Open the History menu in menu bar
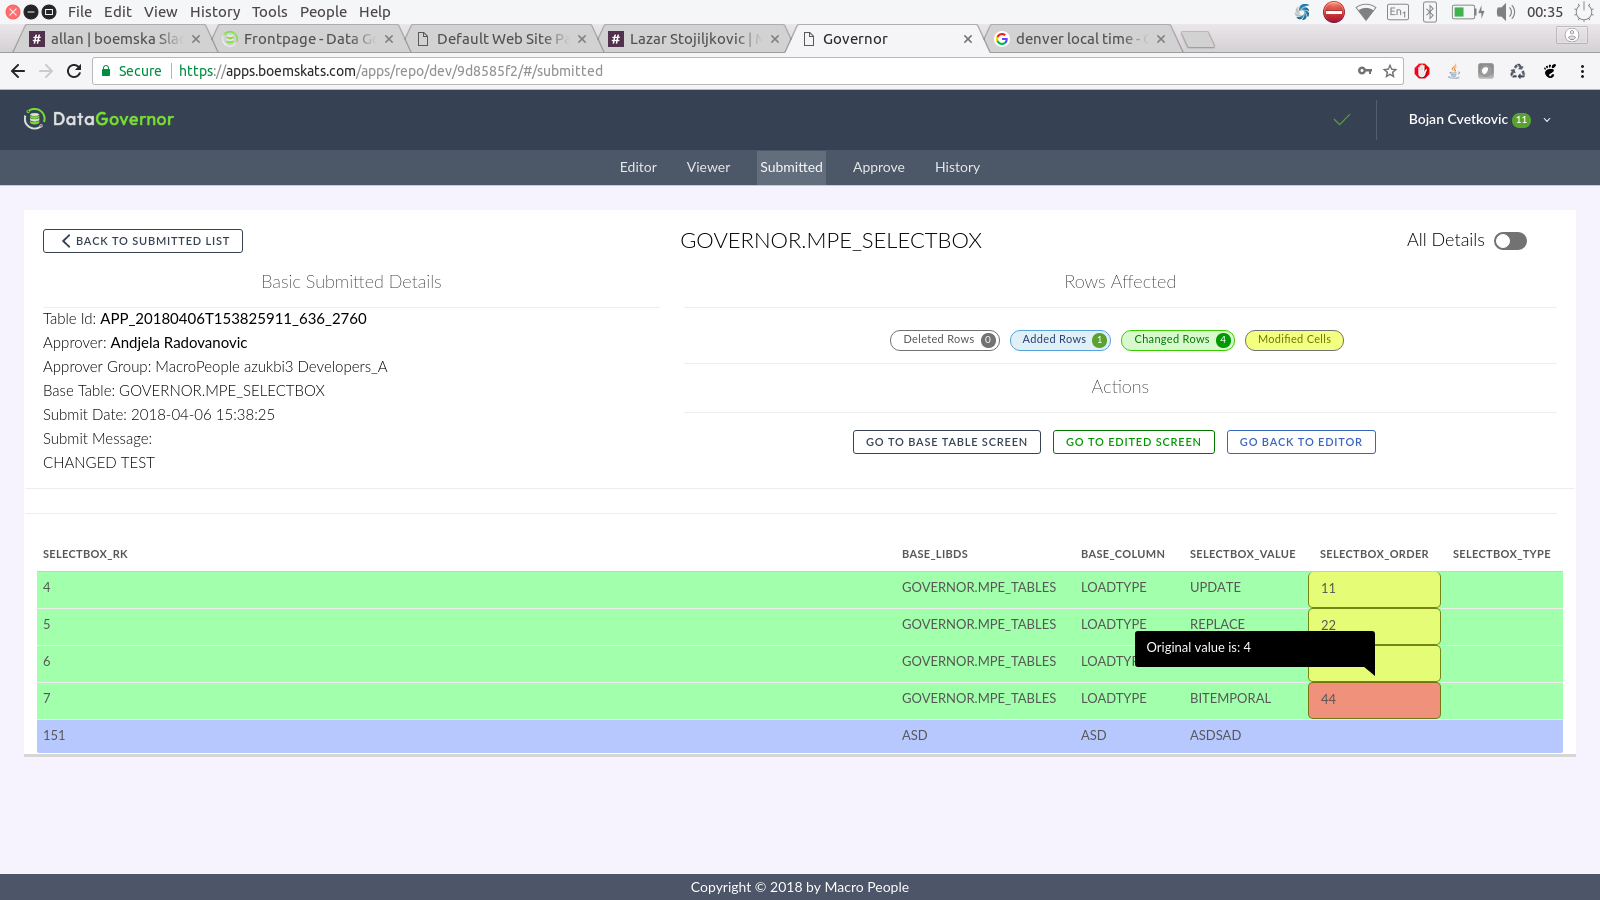Screen dimensions: 1600x900 point(215,12)
